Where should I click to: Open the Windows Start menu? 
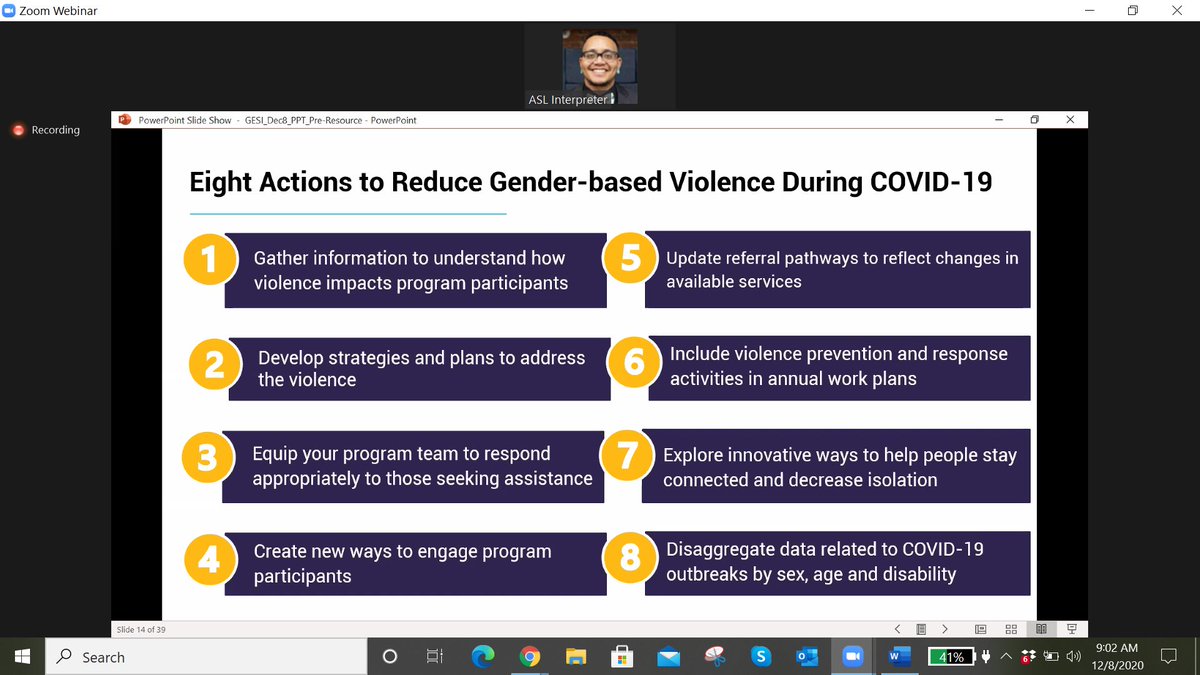[x=23, y=656]
